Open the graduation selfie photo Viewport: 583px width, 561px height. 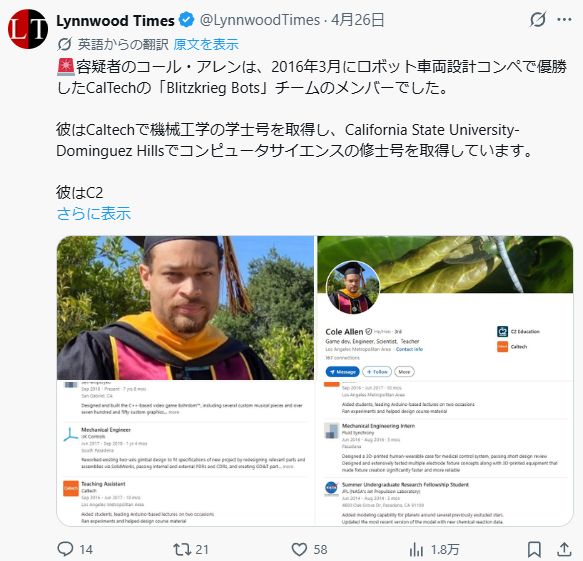coord(186,308)
